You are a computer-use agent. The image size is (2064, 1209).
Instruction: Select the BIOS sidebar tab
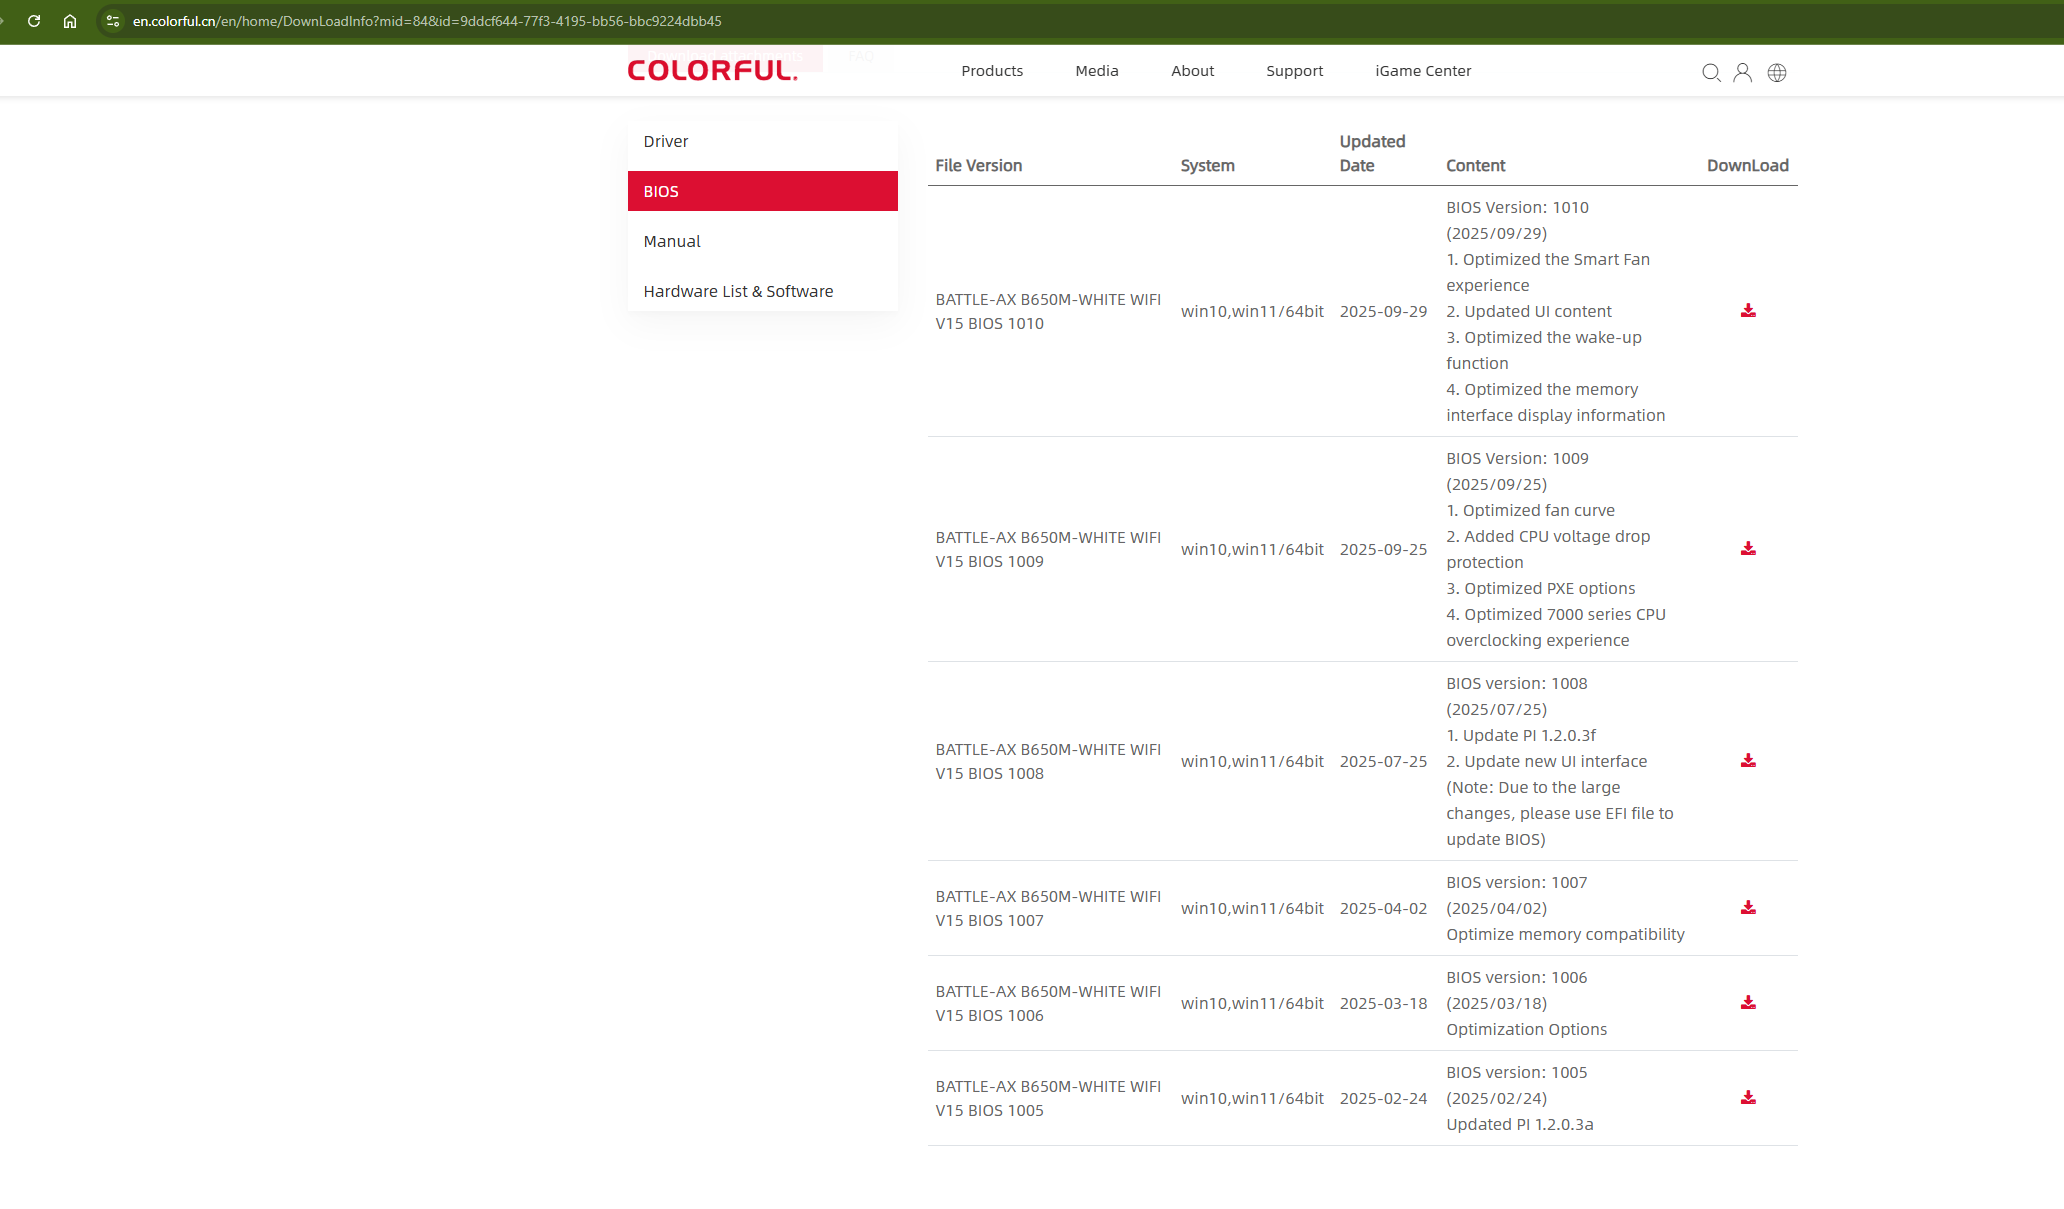tap(763, 191)
